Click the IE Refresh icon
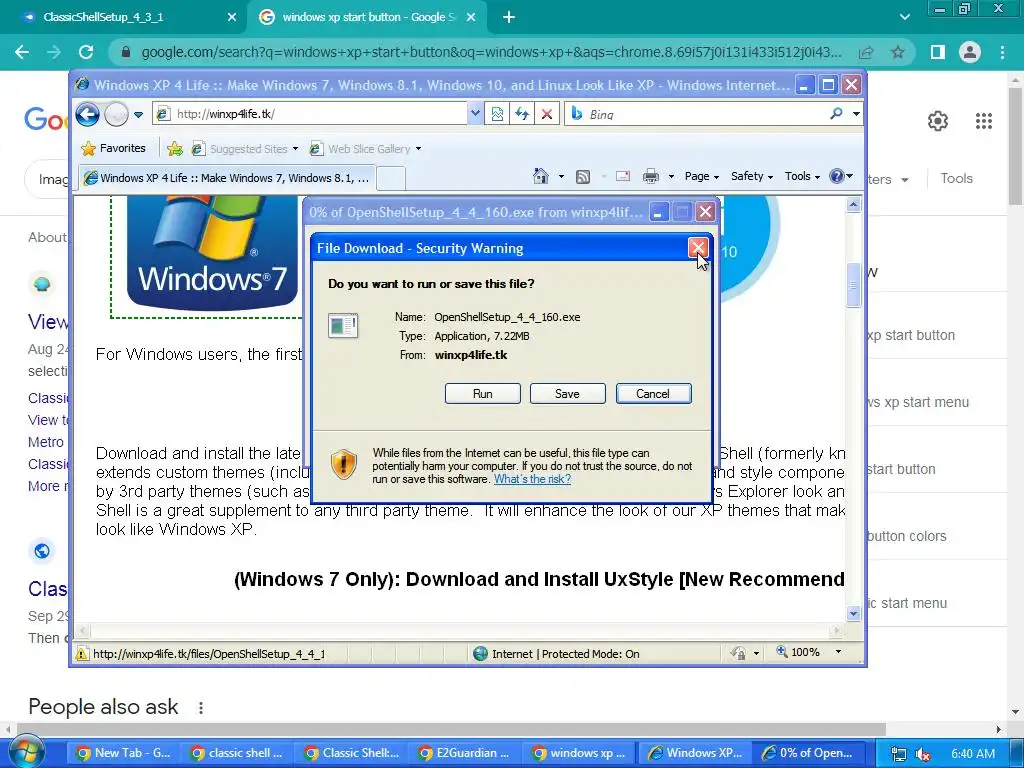This screenshot has width=1024, height=768. point(522,114)
